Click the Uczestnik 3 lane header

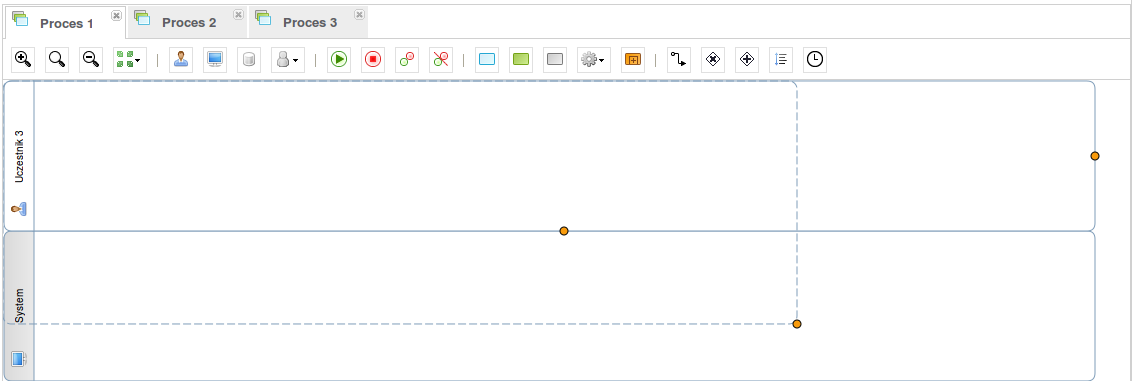click(x=19, y=156)
